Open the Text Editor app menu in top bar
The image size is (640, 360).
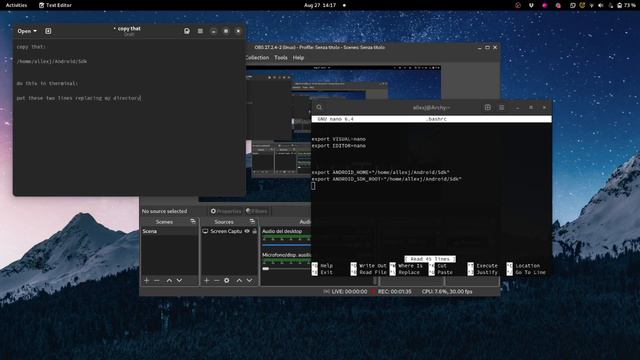[x=55, y=5]
